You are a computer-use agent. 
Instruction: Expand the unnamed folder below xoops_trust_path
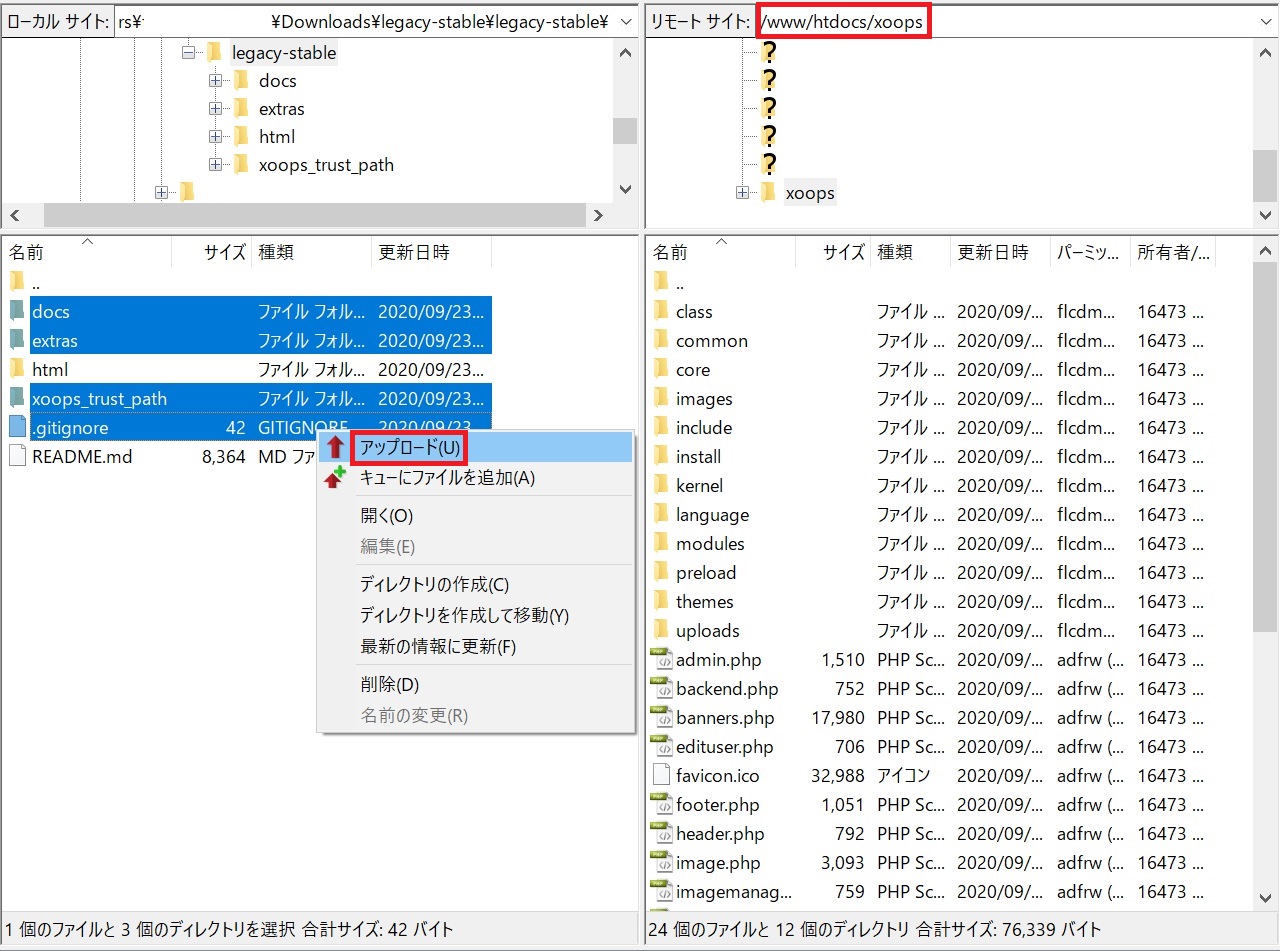(x=161, y=193)
